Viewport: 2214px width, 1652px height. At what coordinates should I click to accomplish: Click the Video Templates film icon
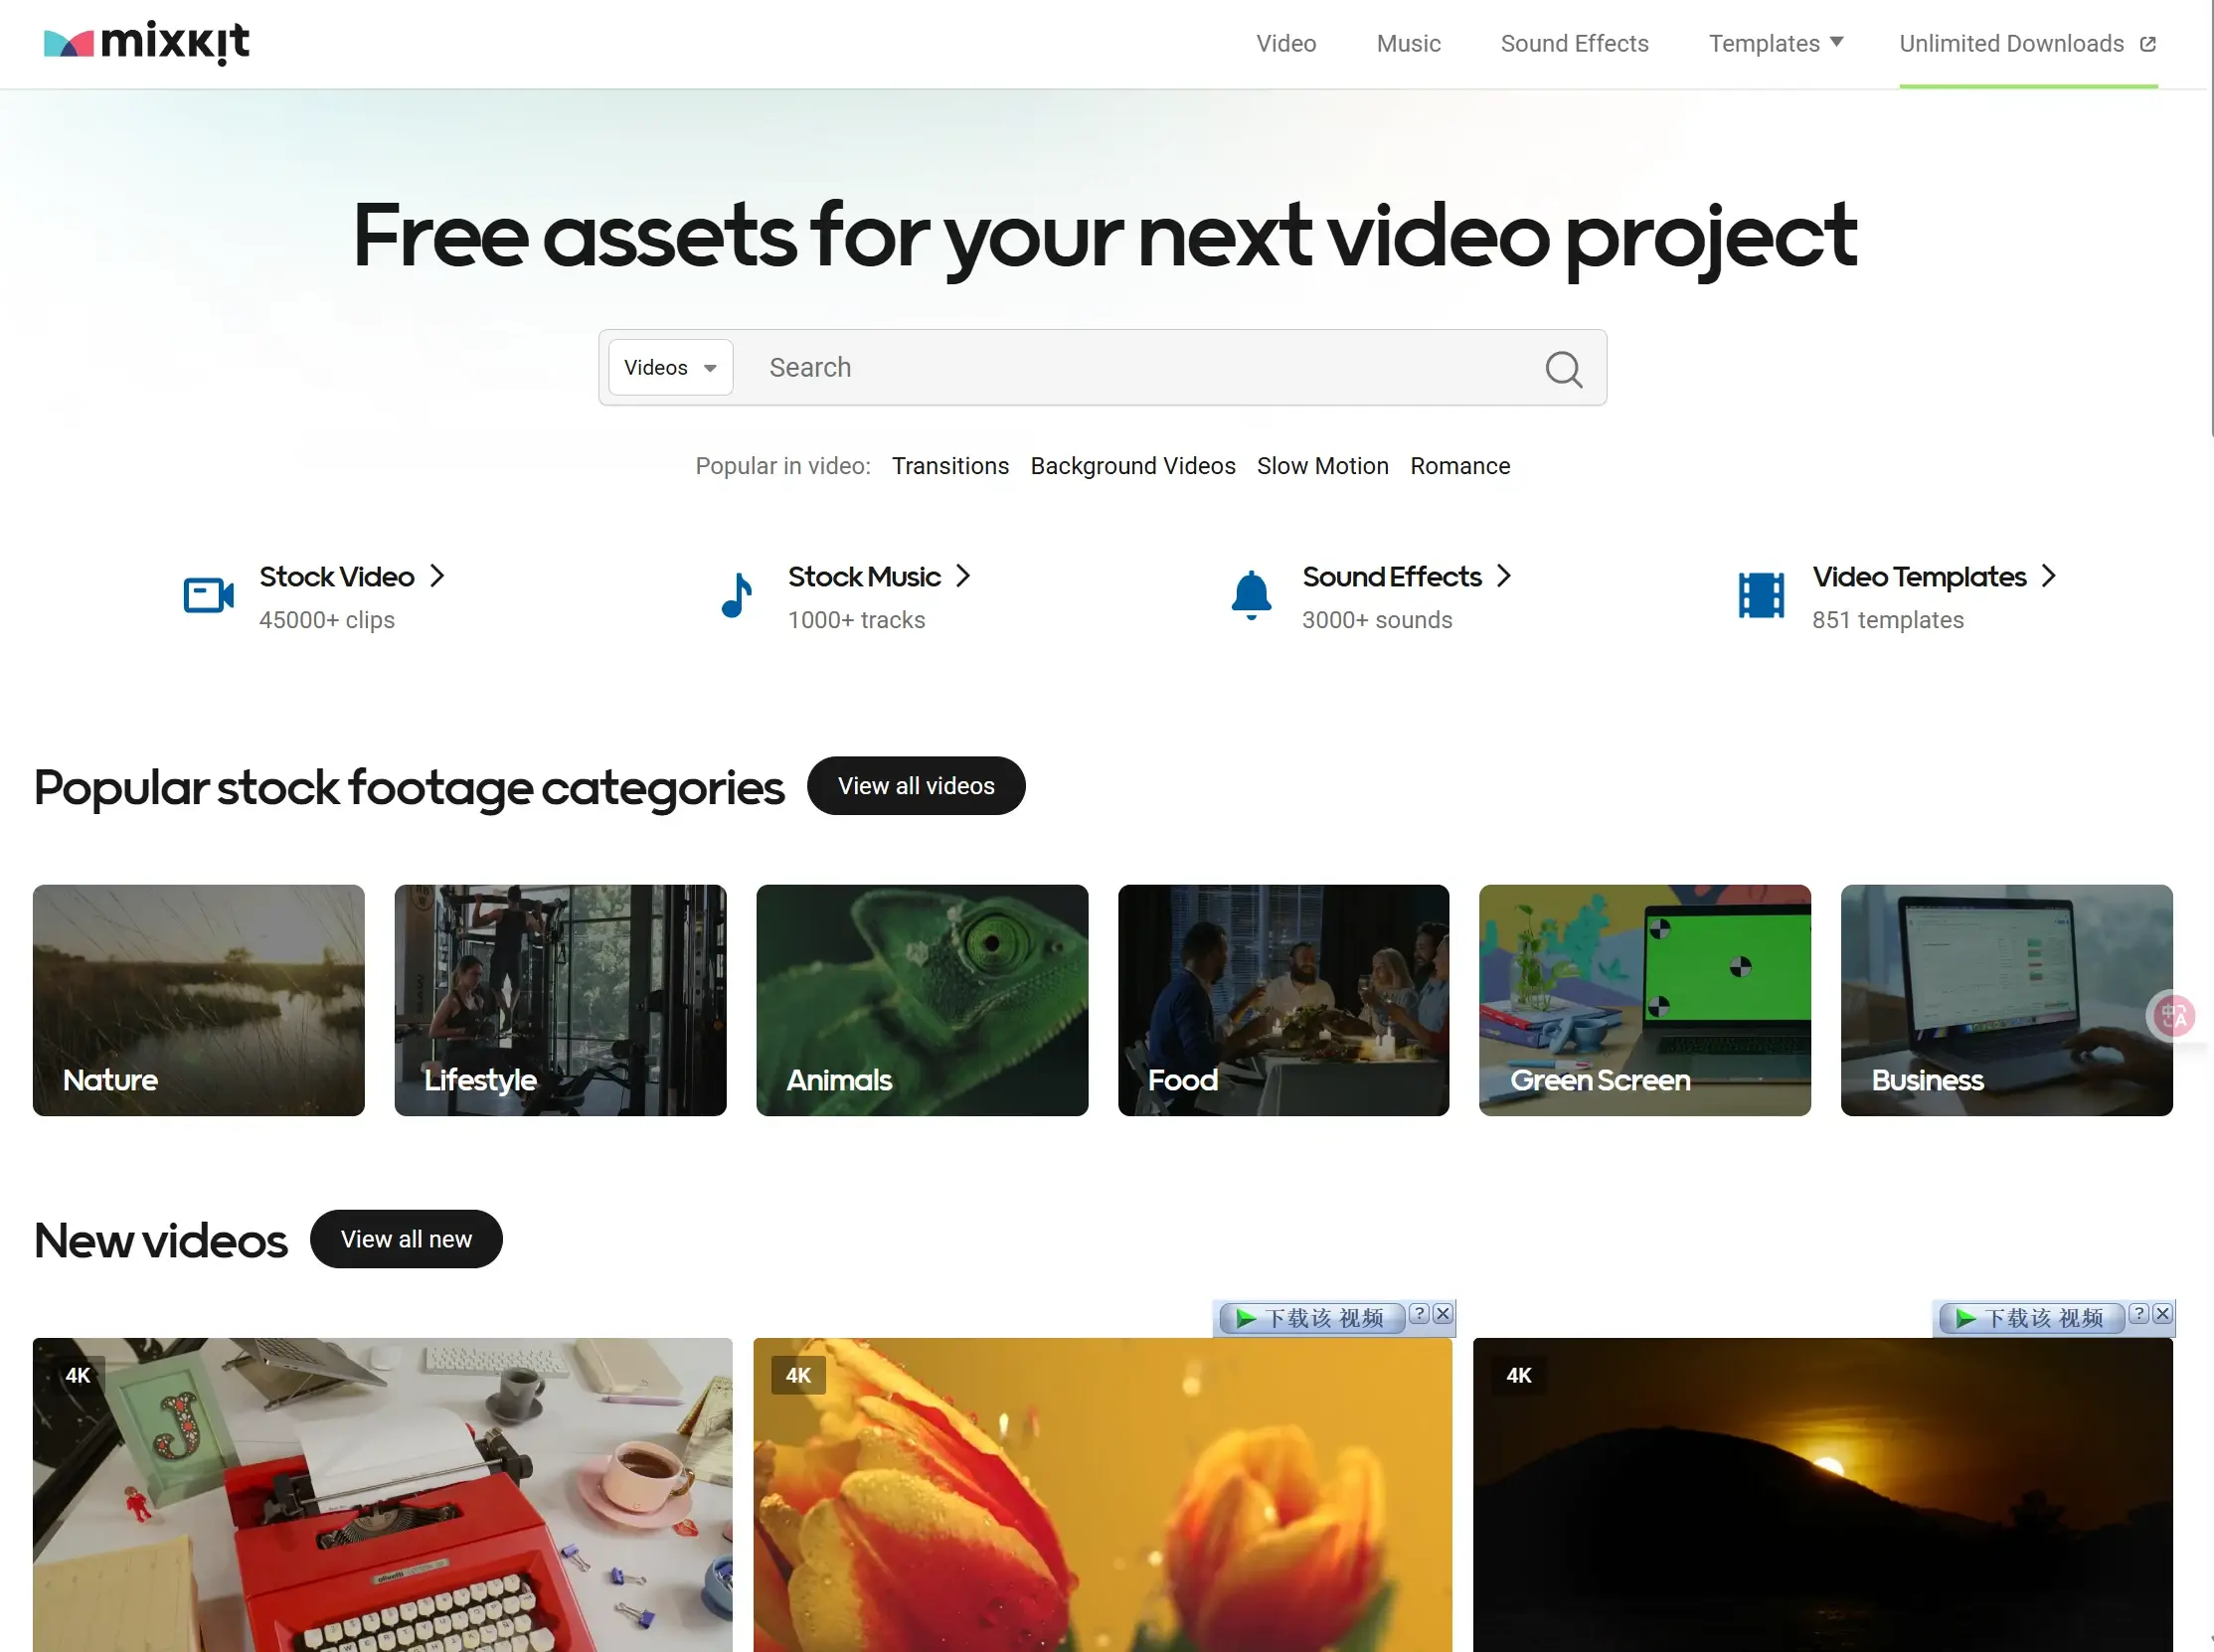(x=1761, y=595)
